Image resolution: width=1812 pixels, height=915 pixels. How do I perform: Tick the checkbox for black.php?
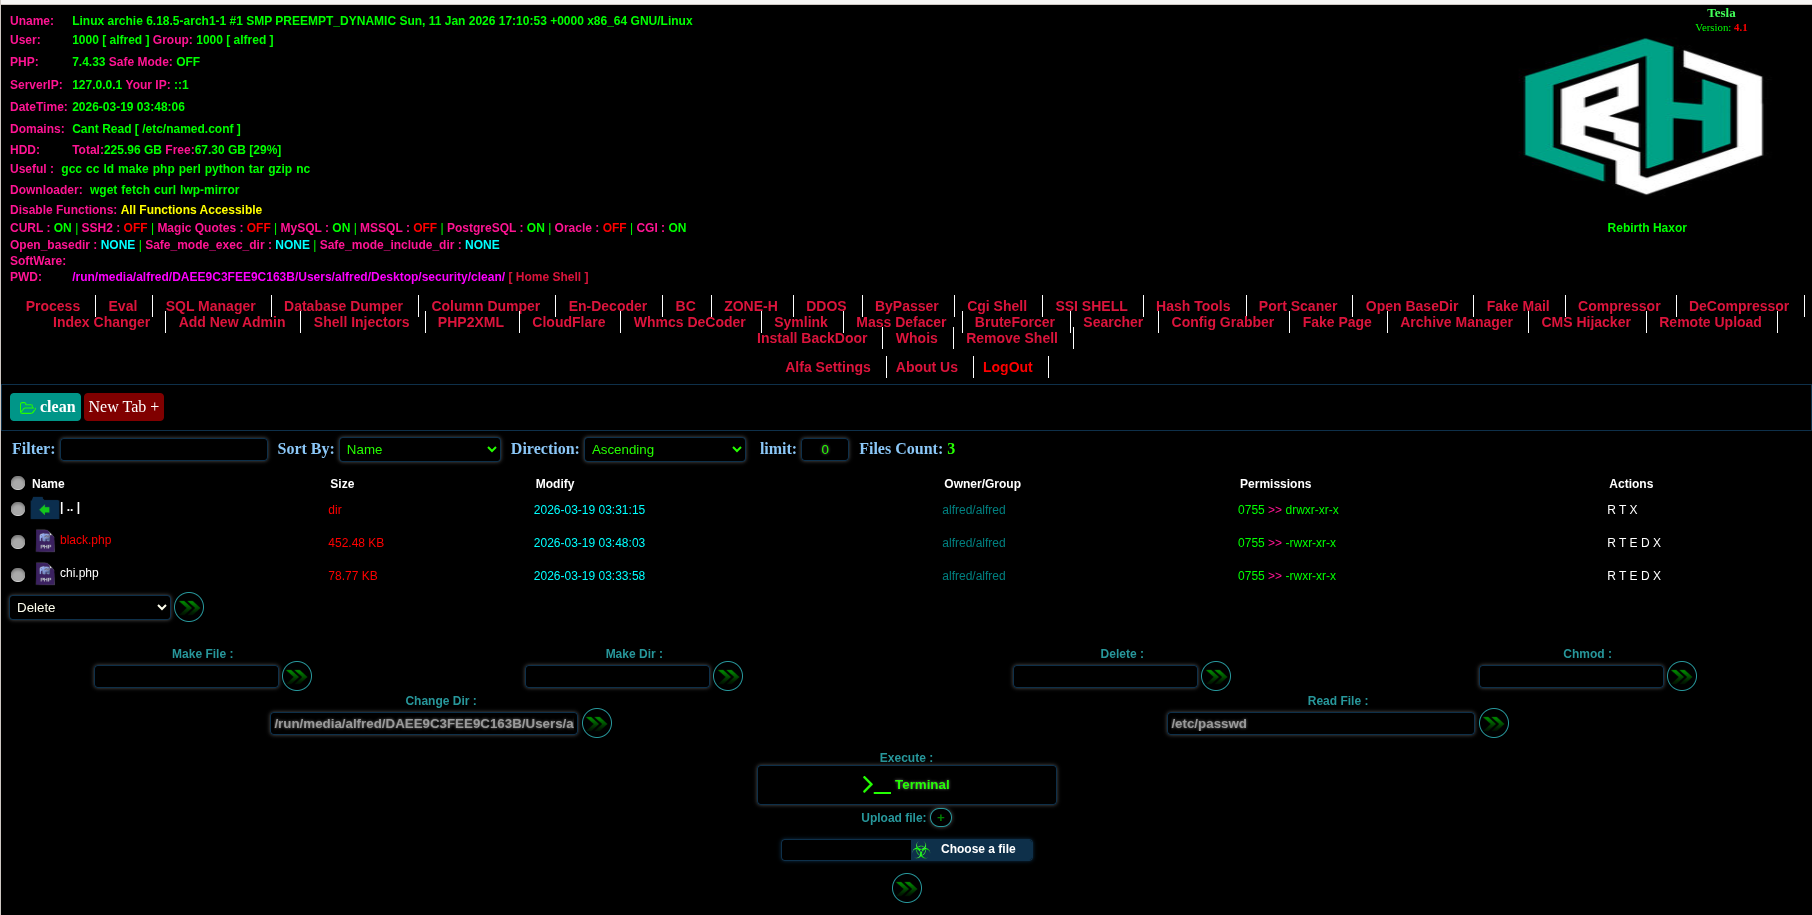[18, 542]
